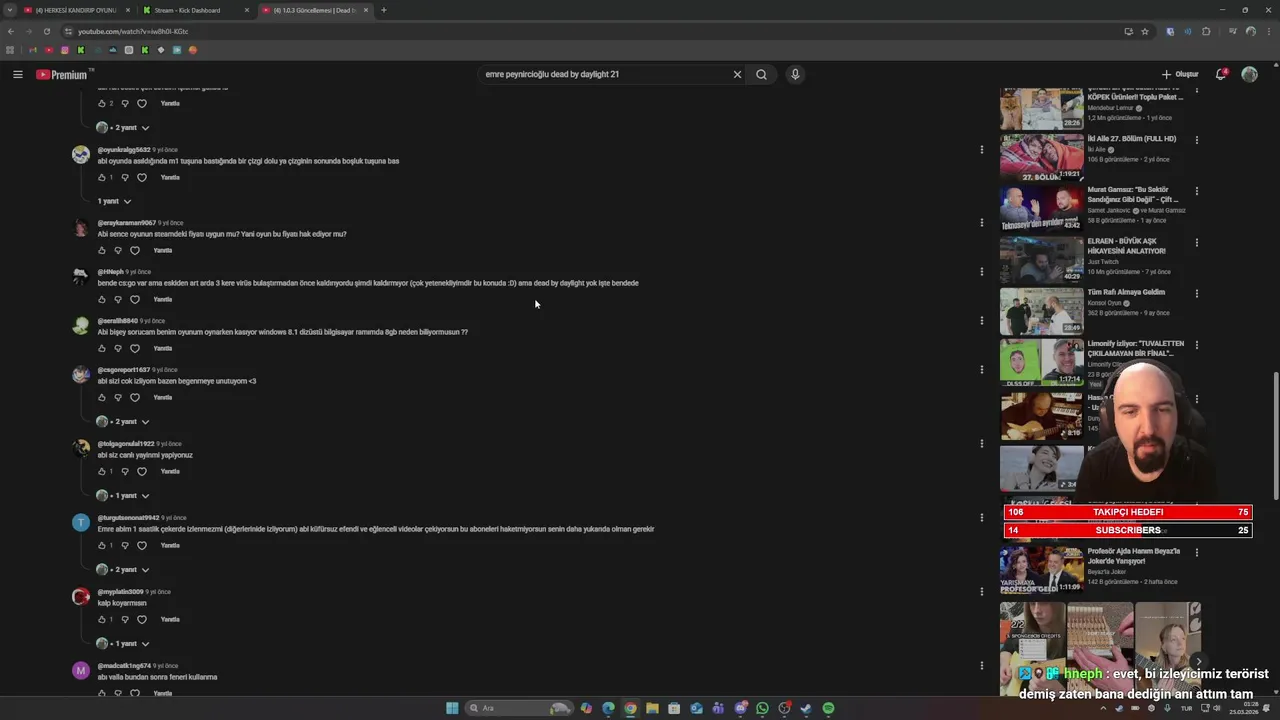Expand 1 yanıt under @myplatin3009 comment
This screenshot has width=1280, height=720.
click(x=123, y=643)
